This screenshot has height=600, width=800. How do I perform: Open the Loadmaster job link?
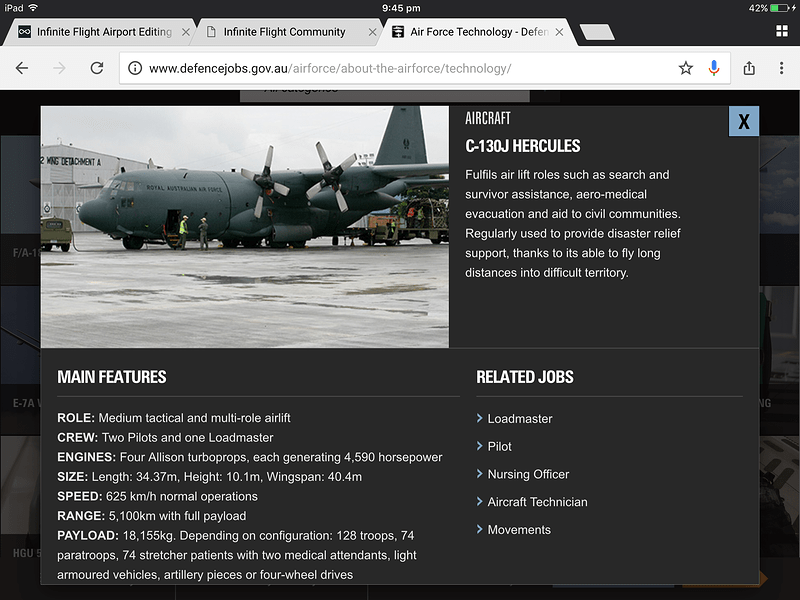click(520, 419)
